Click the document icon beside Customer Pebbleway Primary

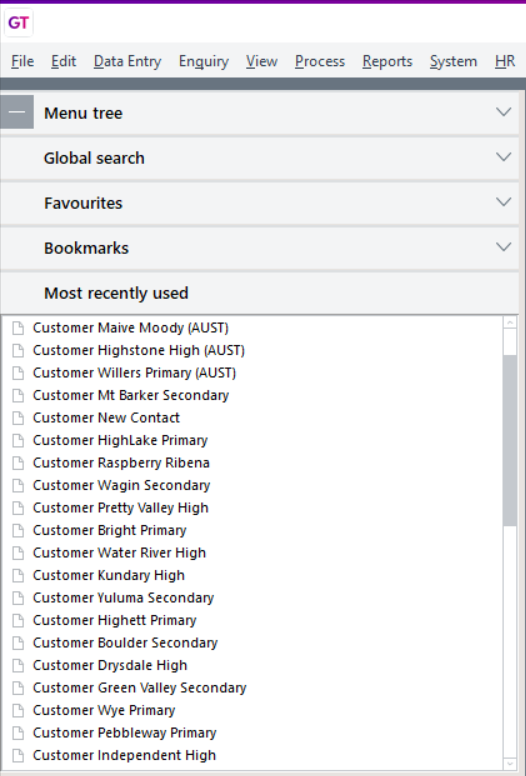pos(18,733)
